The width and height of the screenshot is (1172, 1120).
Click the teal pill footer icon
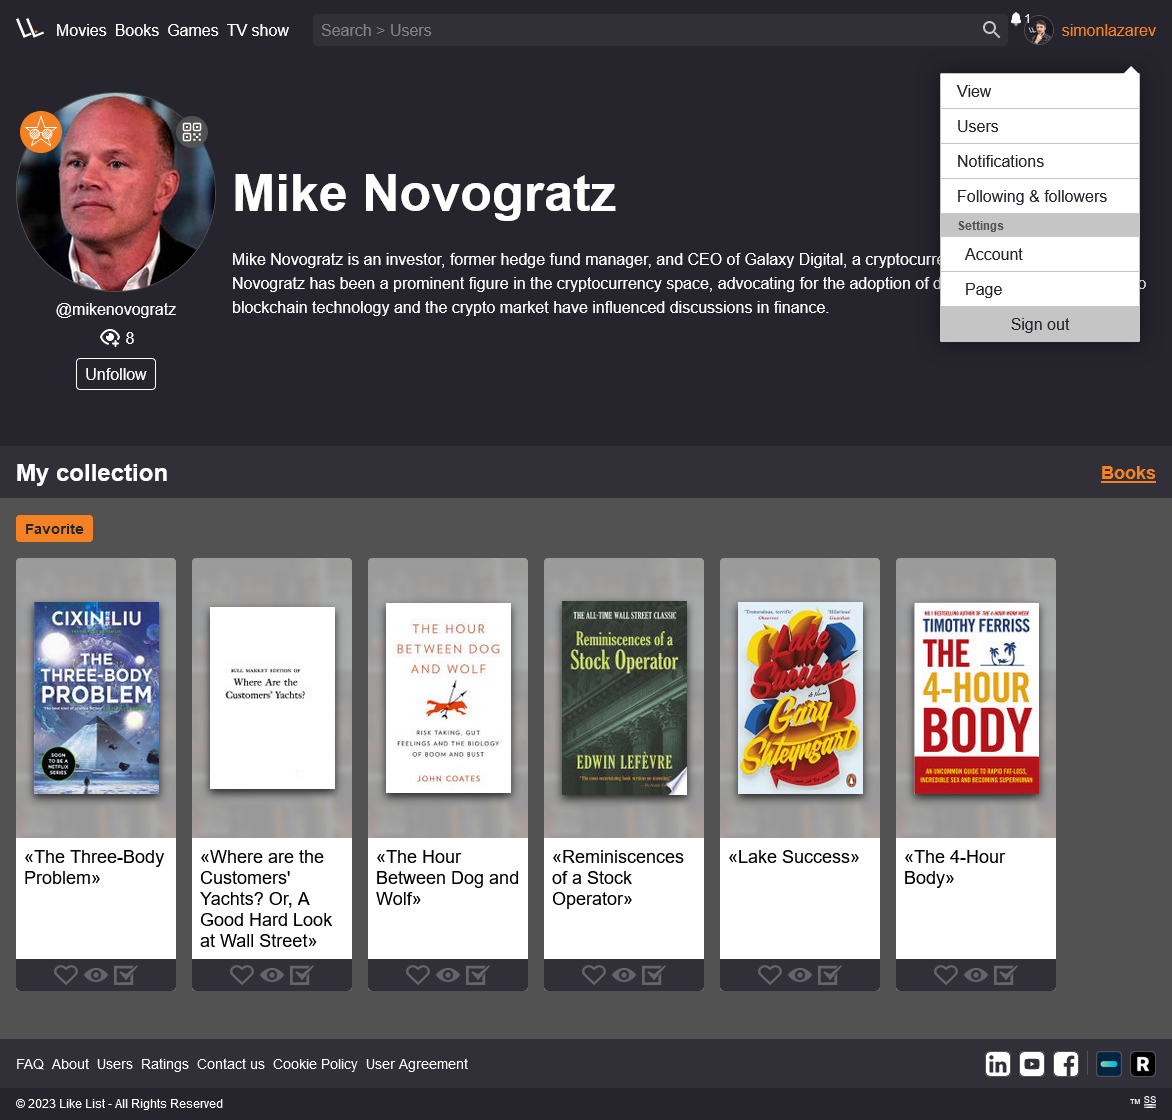point(1108,1064)
